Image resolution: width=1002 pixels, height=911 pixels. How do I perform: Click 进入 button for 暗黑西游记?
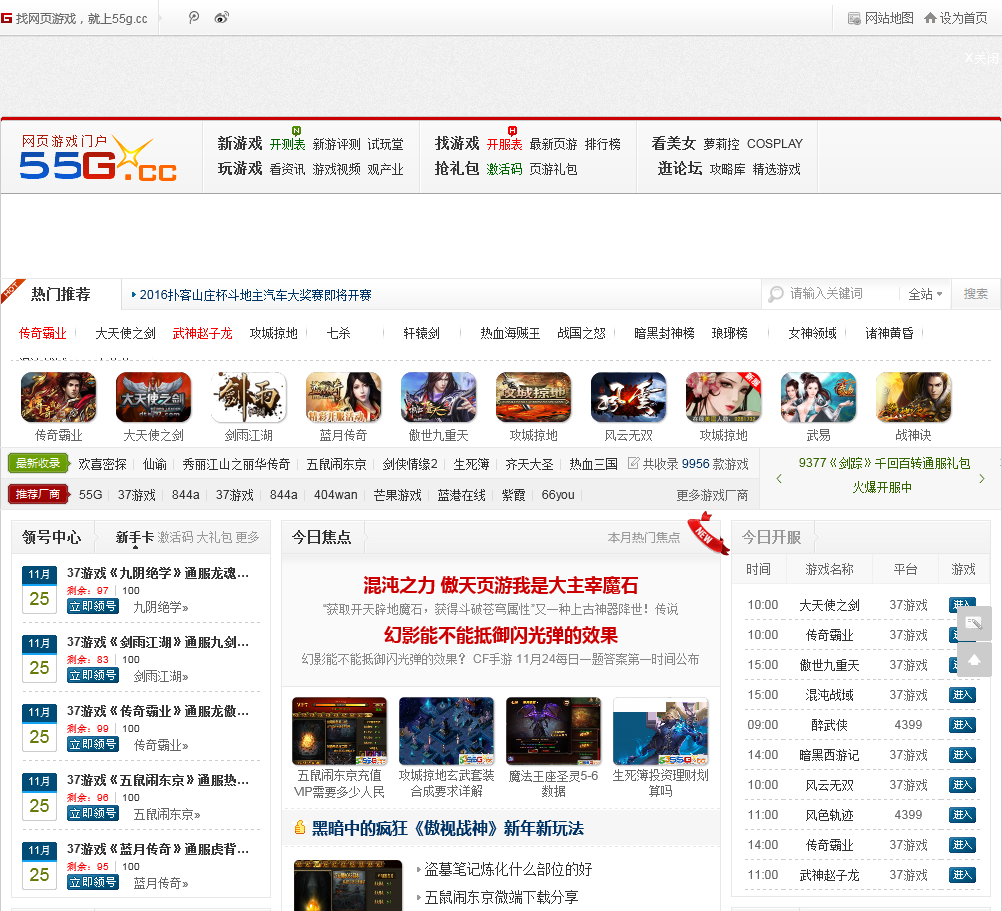coord(962,755)
